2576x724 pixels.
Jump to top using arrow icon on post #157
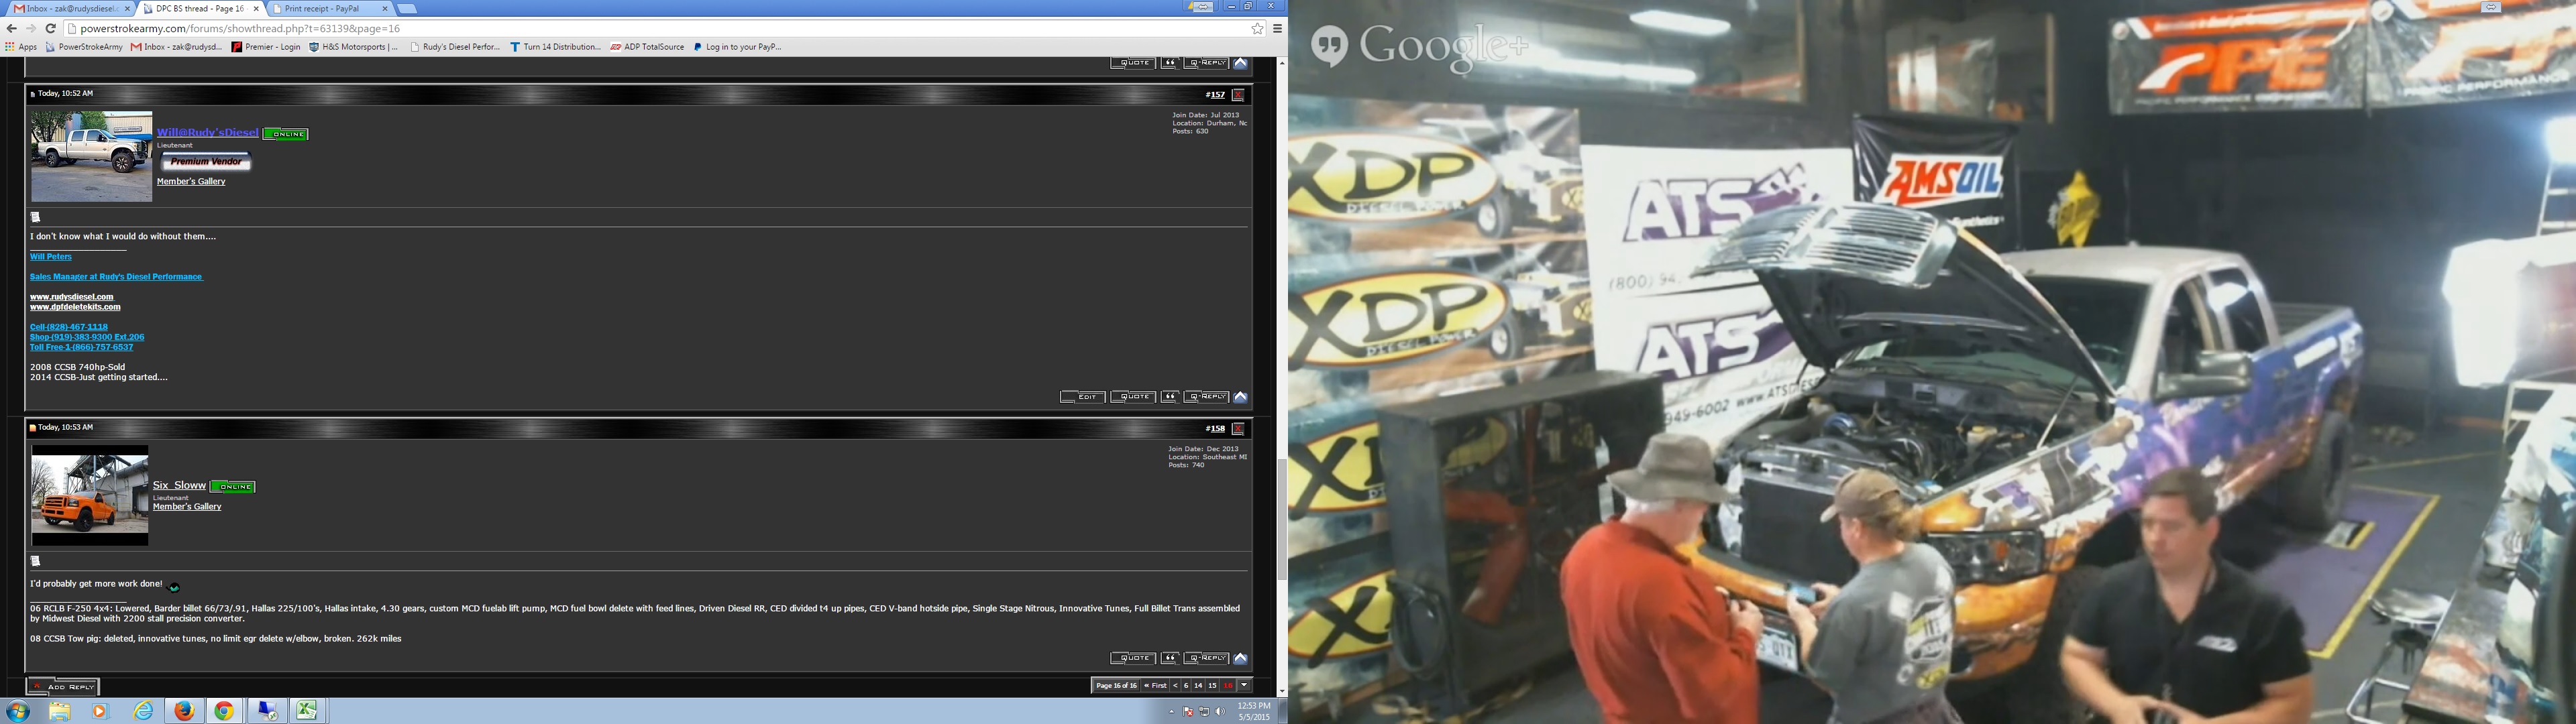(x=1240, y=397)
